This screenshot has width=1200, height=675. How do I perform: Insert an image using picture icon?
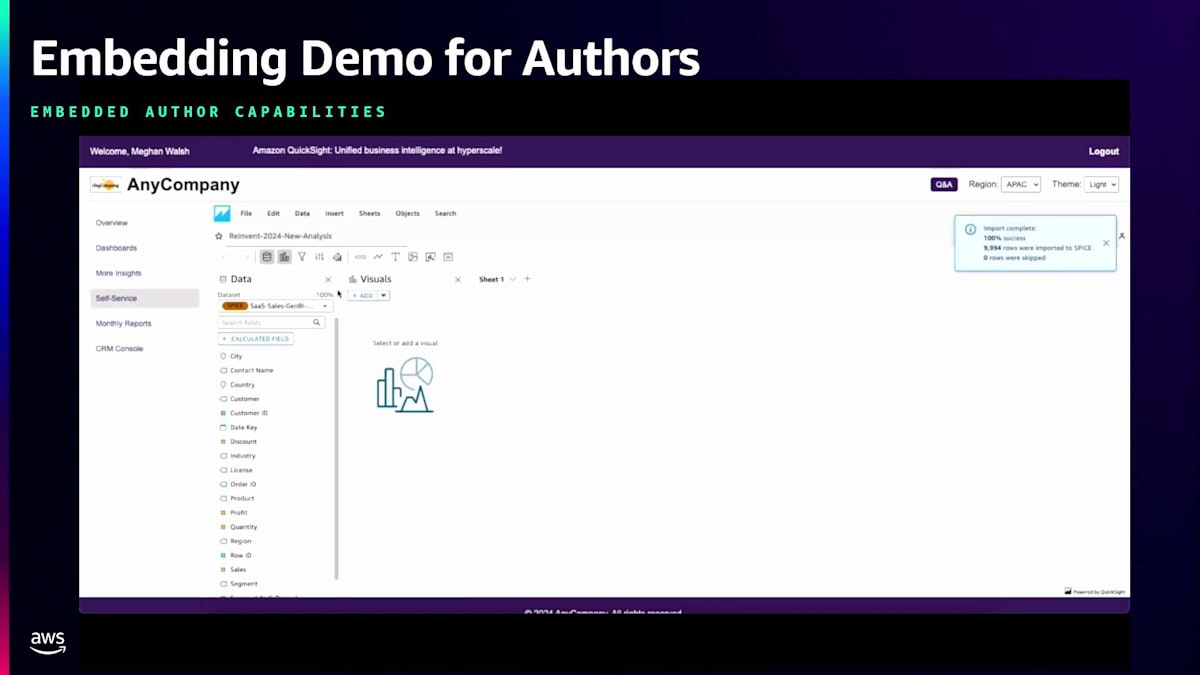[x=413, y=257]
